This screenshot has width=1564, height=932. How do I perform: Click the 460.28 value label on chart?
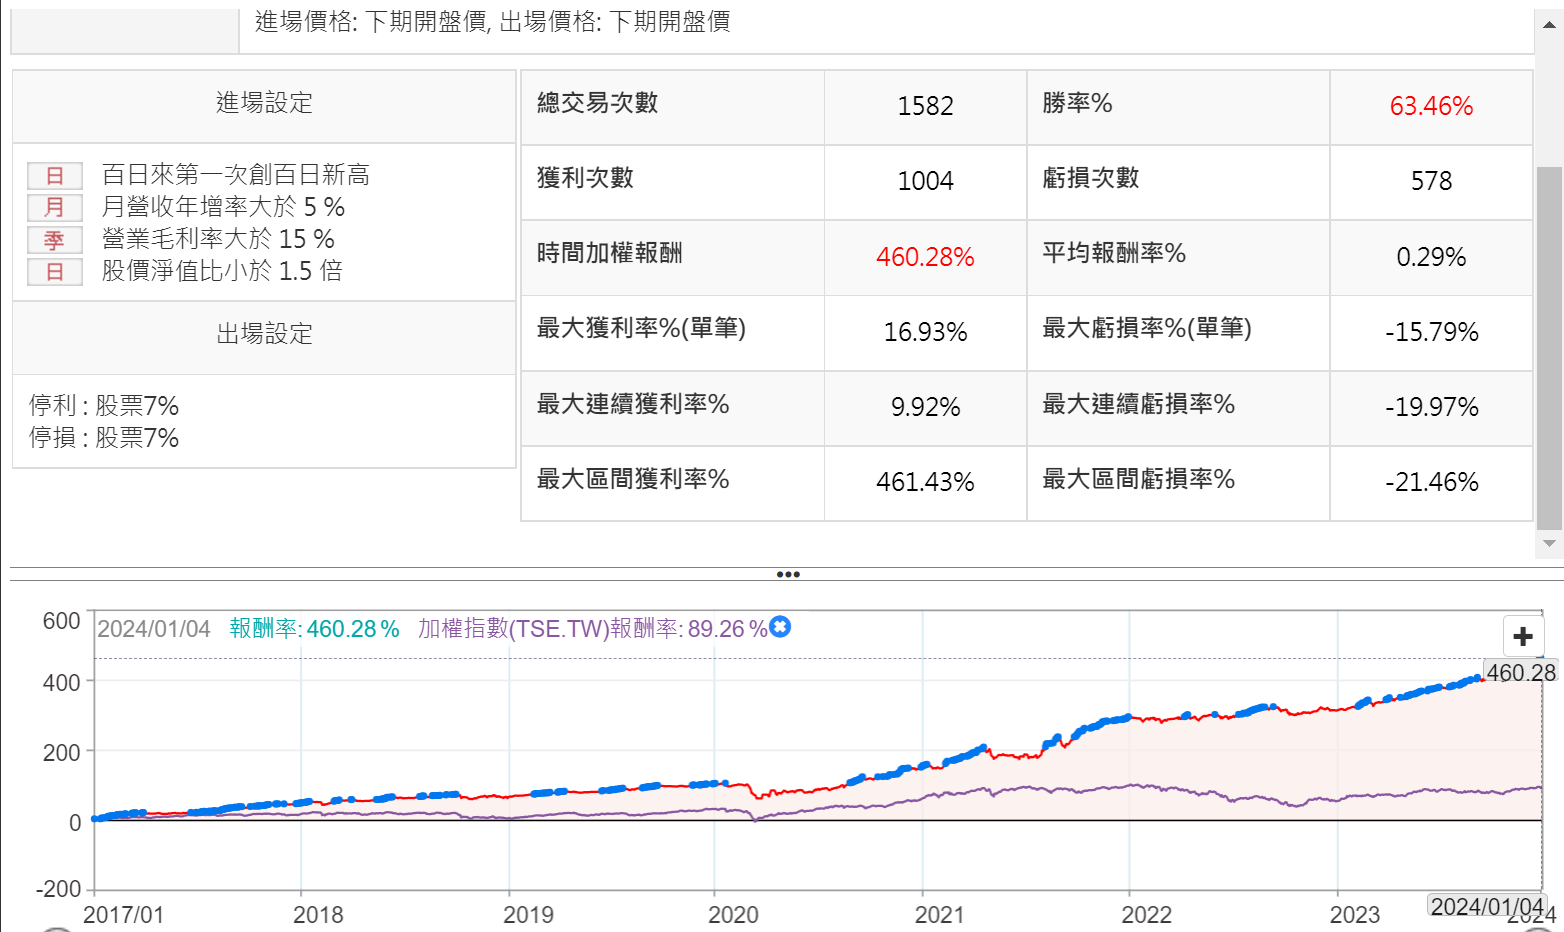pos(1520,673)
